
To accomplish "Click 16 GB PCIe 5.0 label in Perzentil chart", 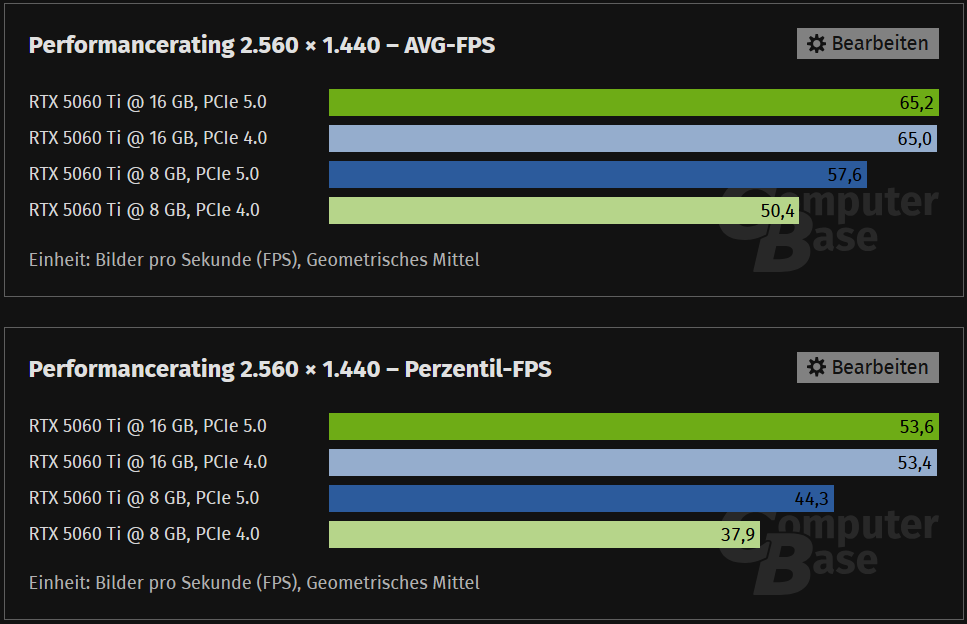I will (148, 426).
